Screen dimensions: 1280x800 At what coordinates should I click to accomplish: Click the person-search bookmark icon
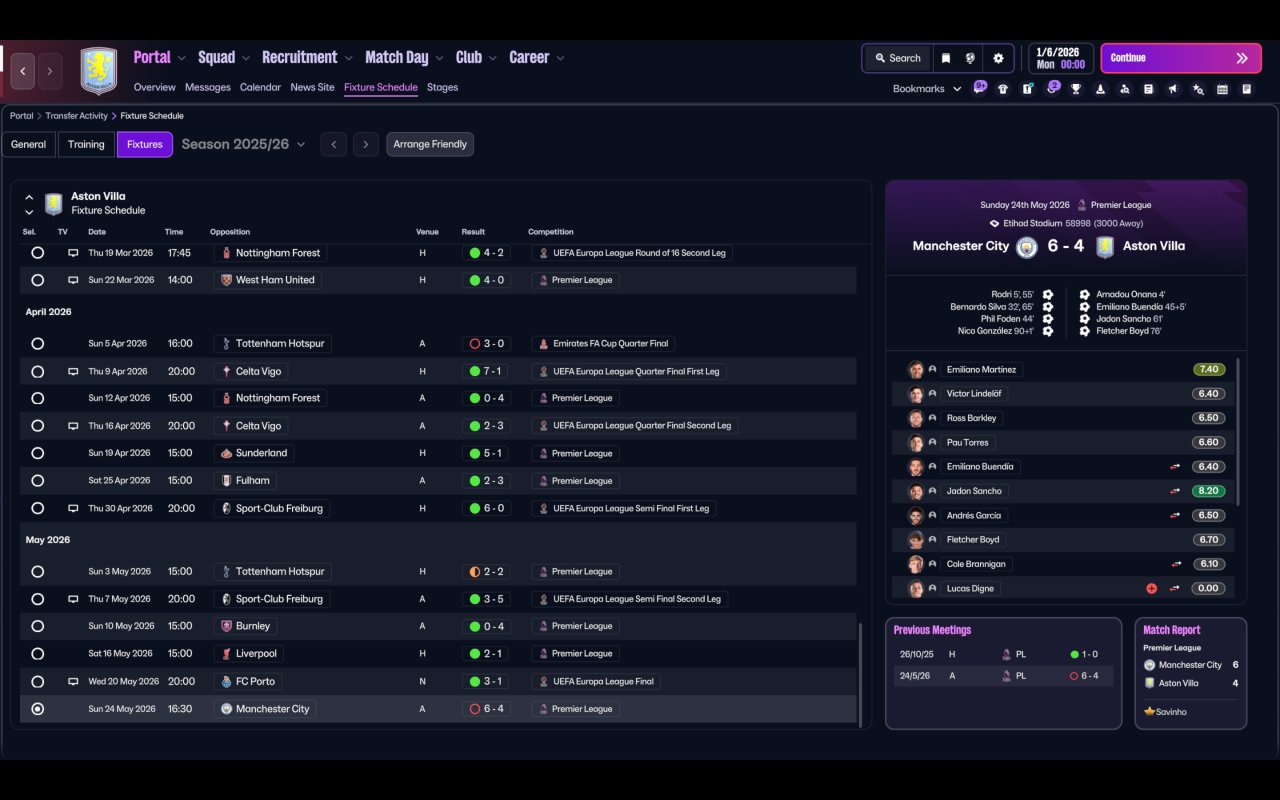point(1125,89)
